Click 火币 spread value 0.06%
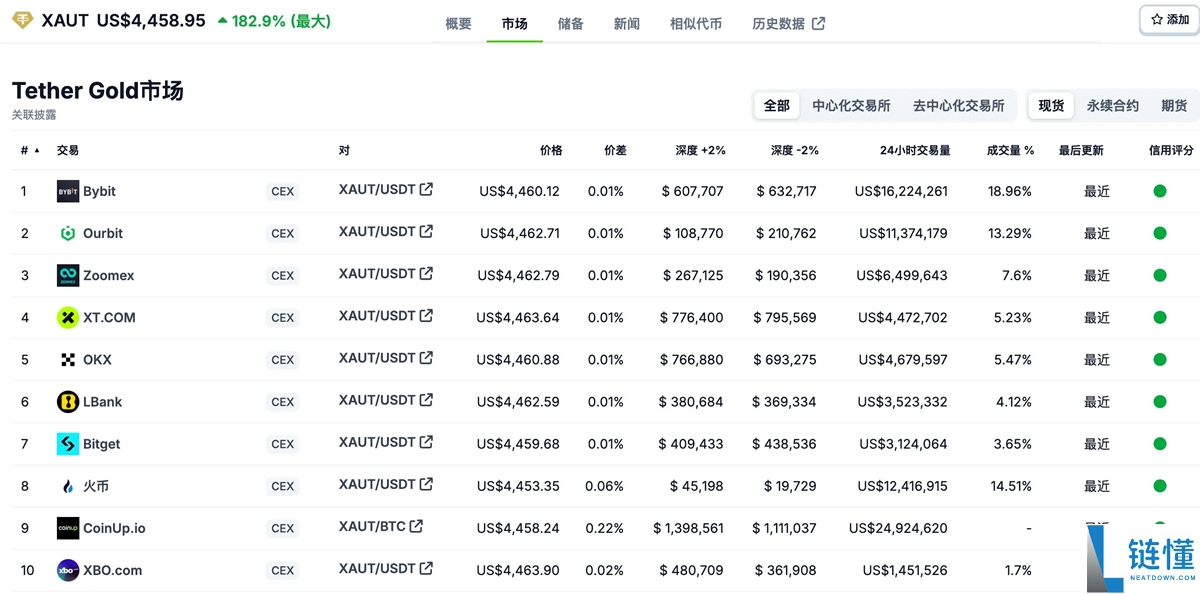Viewport: 1200px width, 594px height. coord(605,486)
